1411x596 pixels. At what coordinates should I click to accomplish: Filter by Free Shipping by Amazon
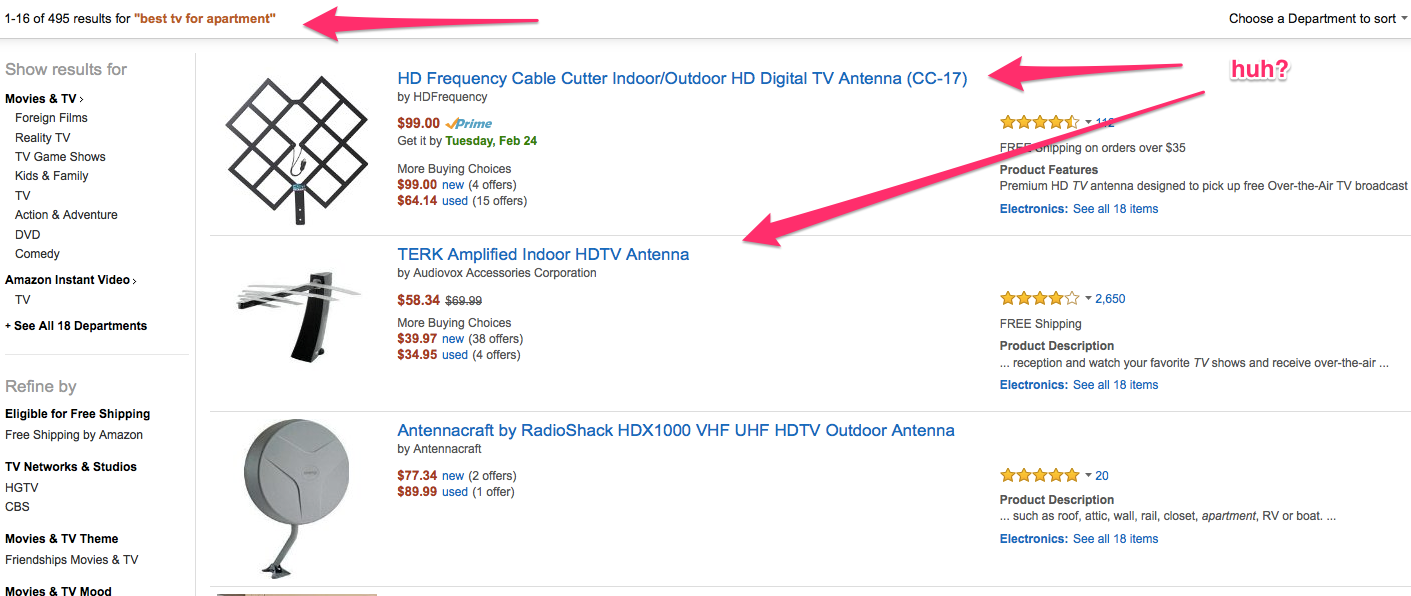tap(74, 435)
